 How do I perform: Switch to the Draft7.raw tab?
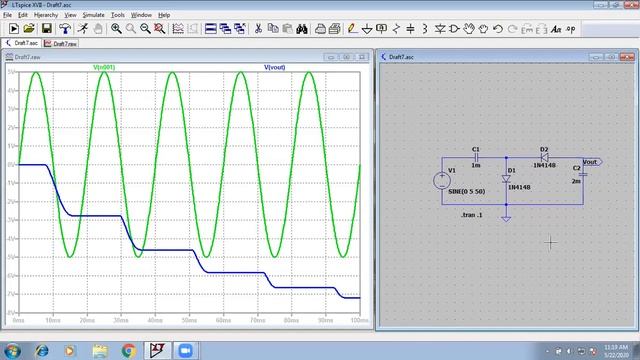click(60, 43)
